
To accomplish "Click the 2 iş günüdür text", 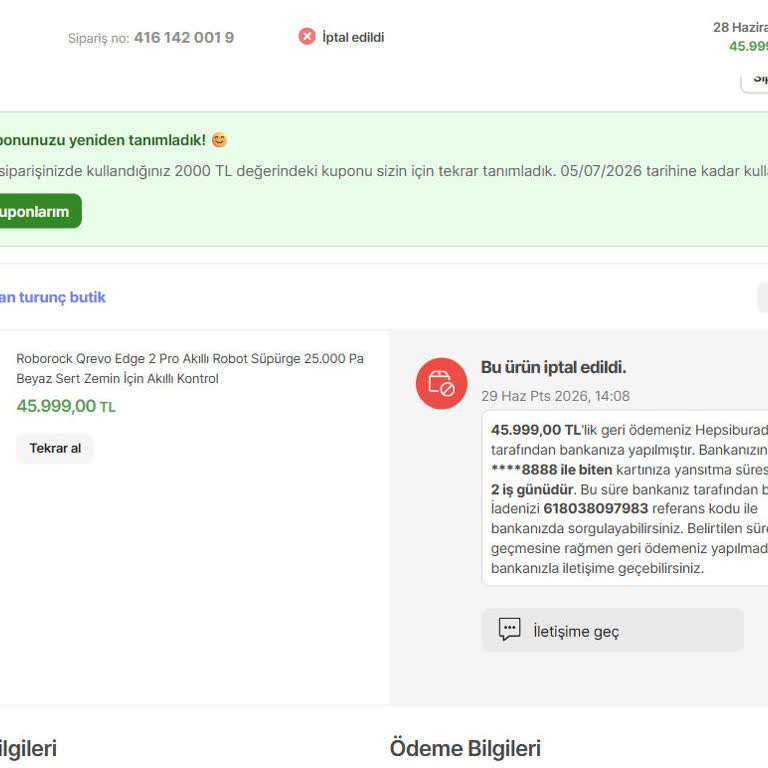I will 532,489.
